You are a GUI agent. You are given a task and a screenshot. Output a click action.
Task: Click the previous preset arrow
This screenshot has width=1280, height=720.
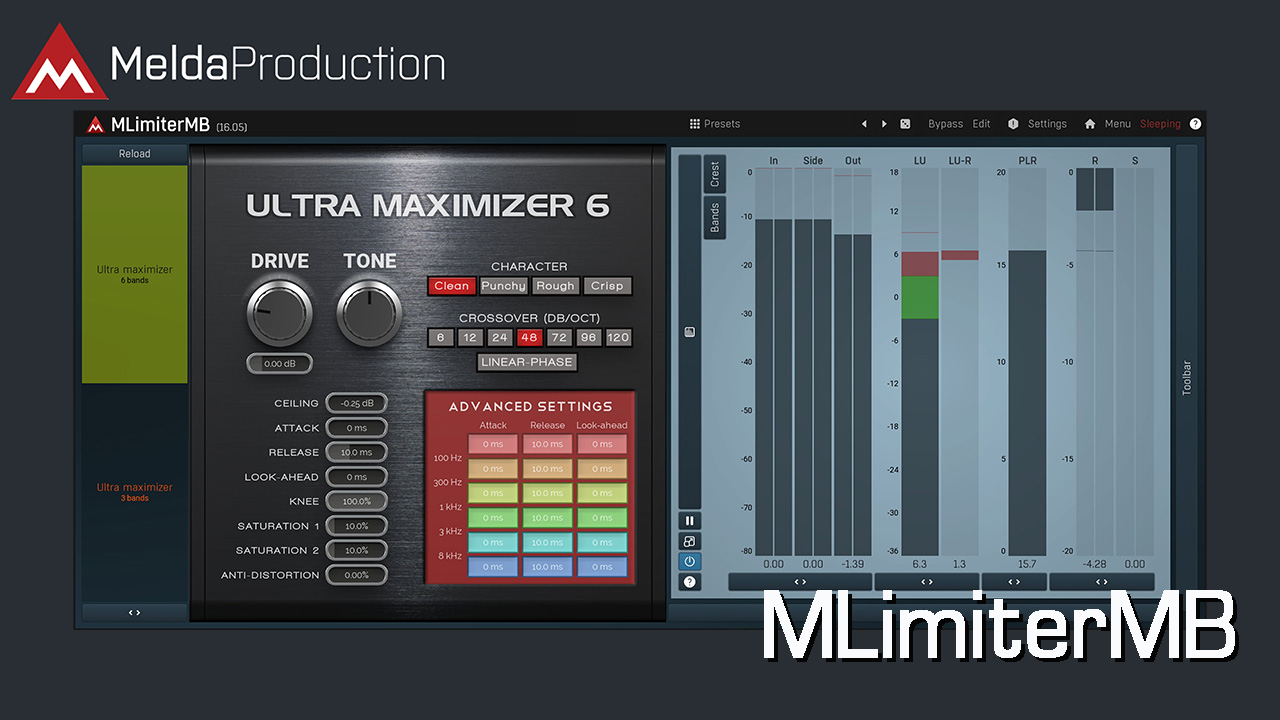point(864,124)
